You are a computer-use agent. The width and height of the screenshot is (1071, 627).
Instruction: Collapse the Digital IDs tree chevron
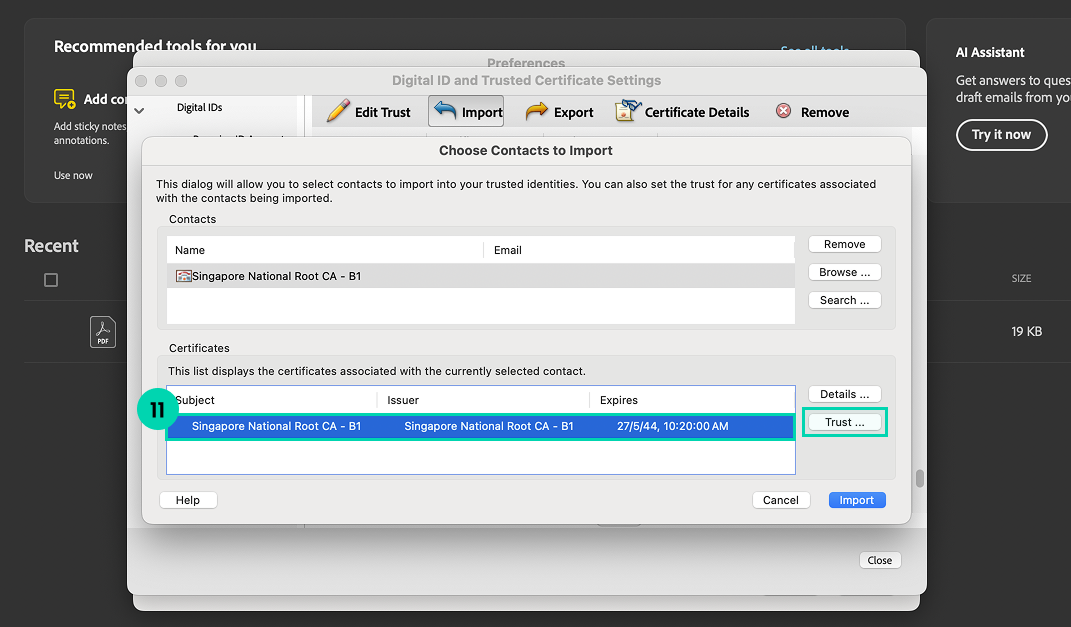click(x=139, y=110)
